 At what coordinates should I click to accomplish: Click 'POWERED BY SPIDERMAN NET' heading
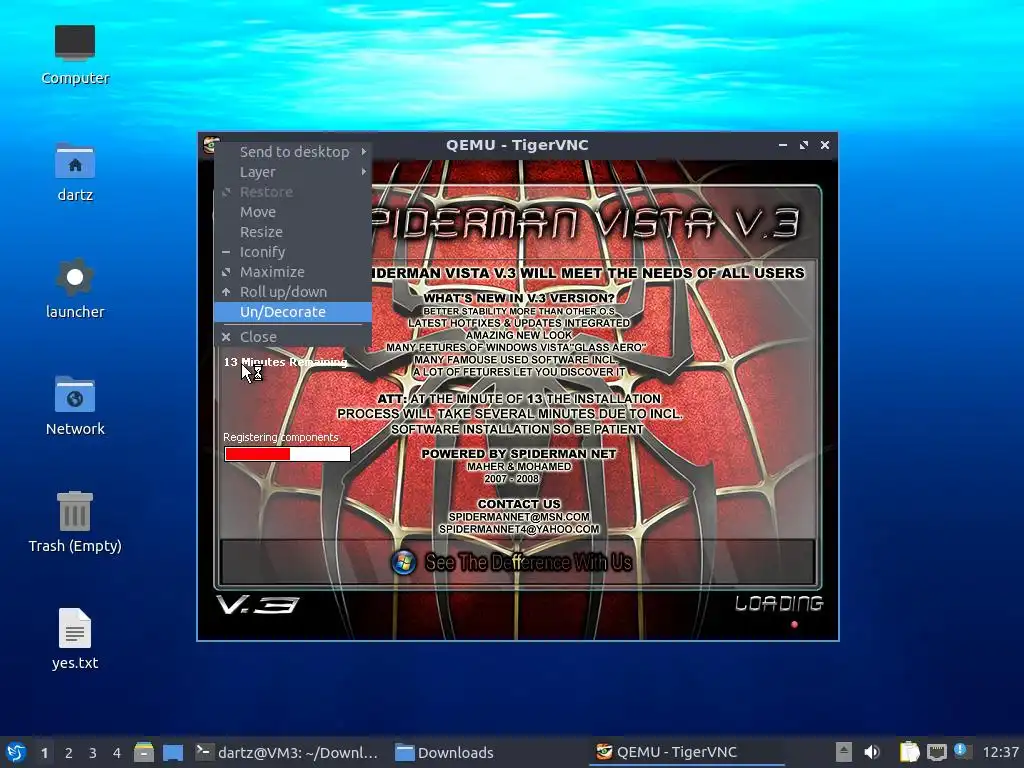519,454
